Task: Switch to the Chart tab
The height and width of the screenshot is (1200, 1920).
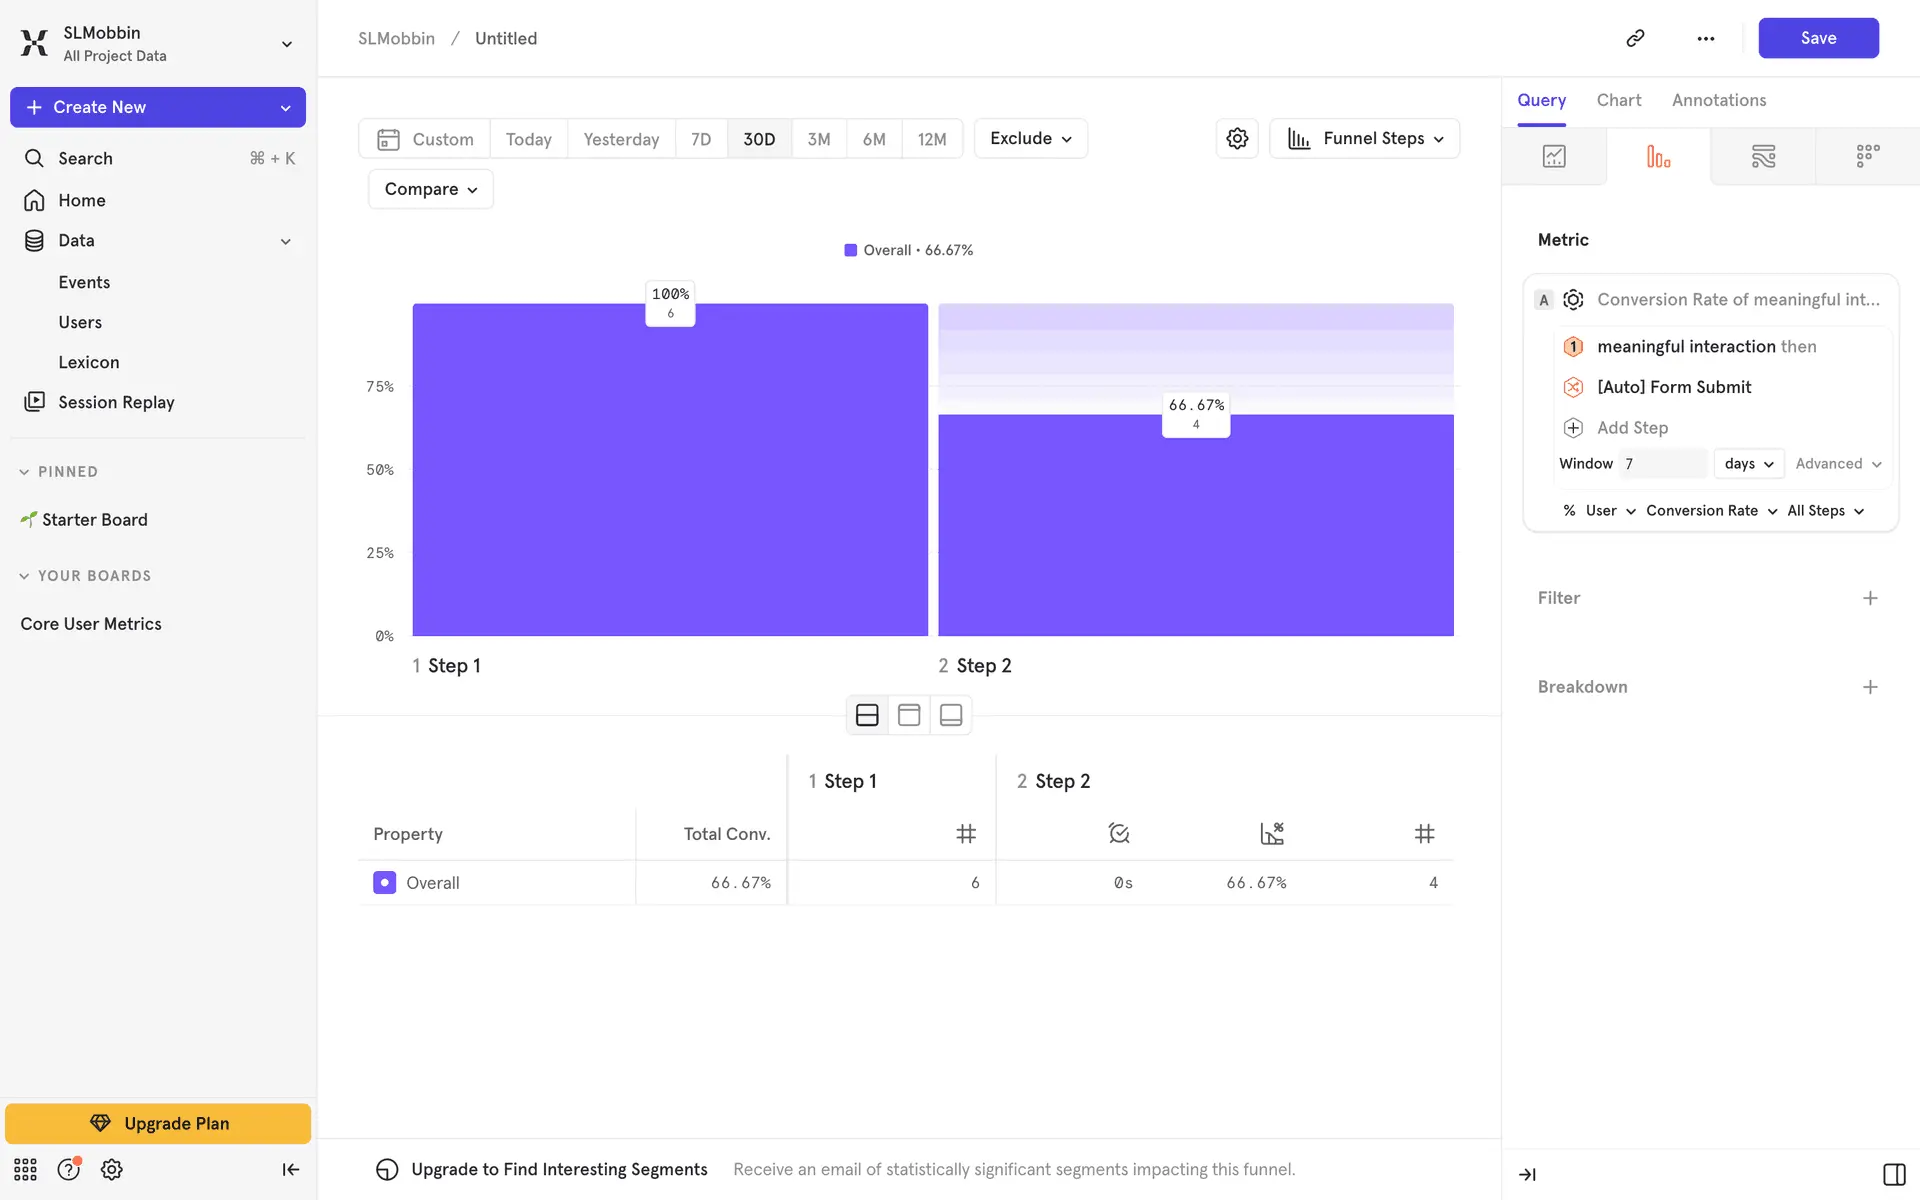Action: click(1618, 100)
